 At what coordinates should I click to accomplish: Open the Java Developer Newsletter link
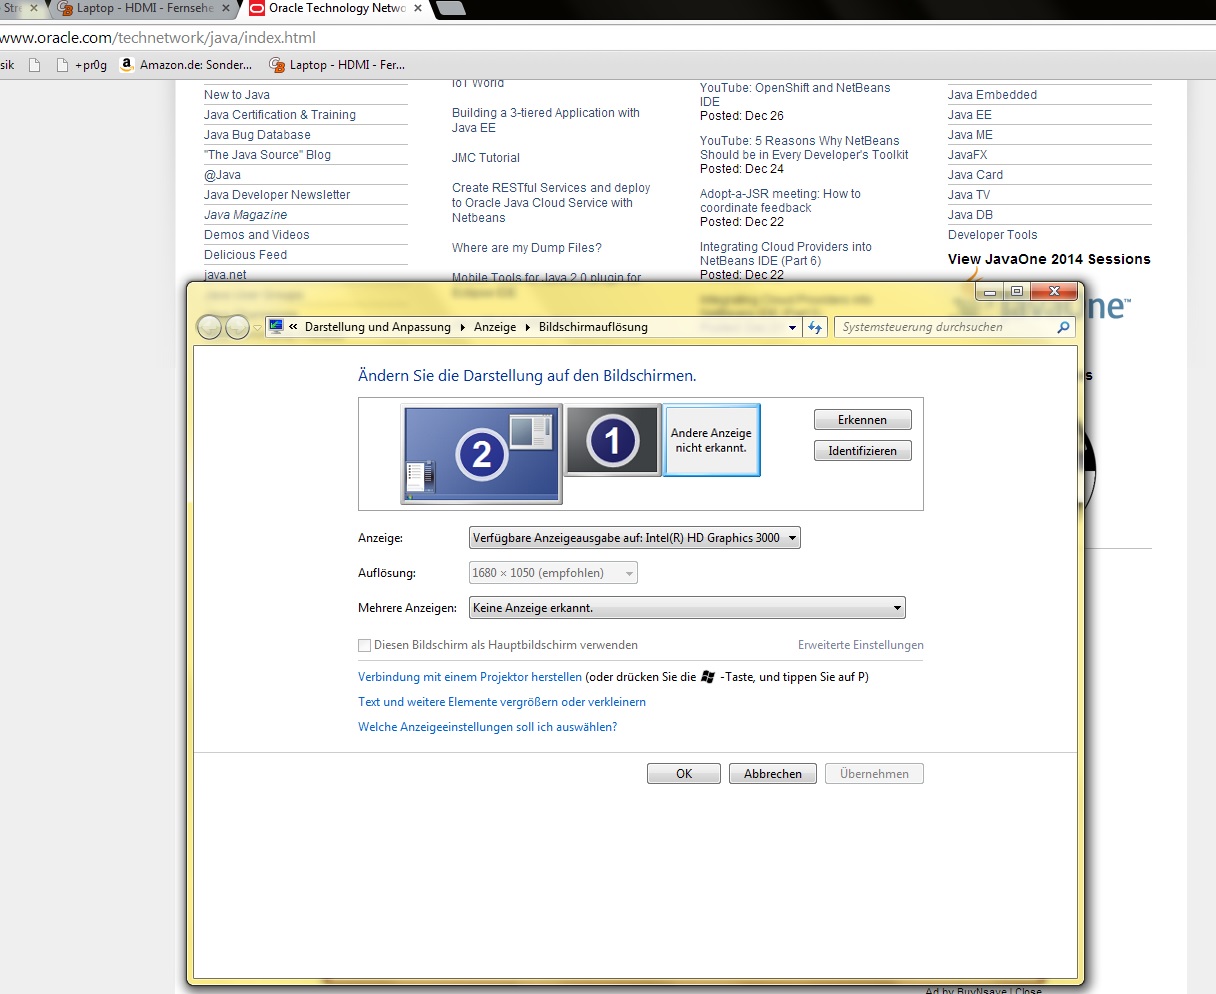[277, 195]
